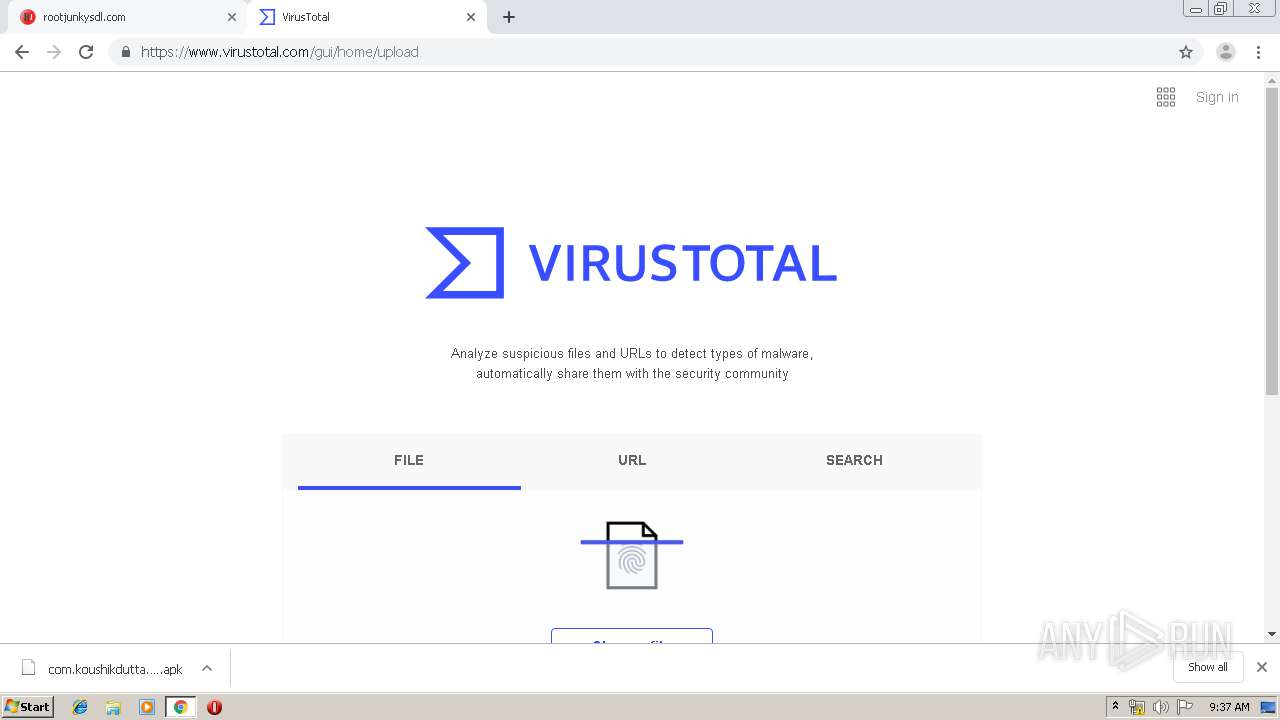Click the lock icon in address bar
The image size is (1280, 720).
coord(125,52)
